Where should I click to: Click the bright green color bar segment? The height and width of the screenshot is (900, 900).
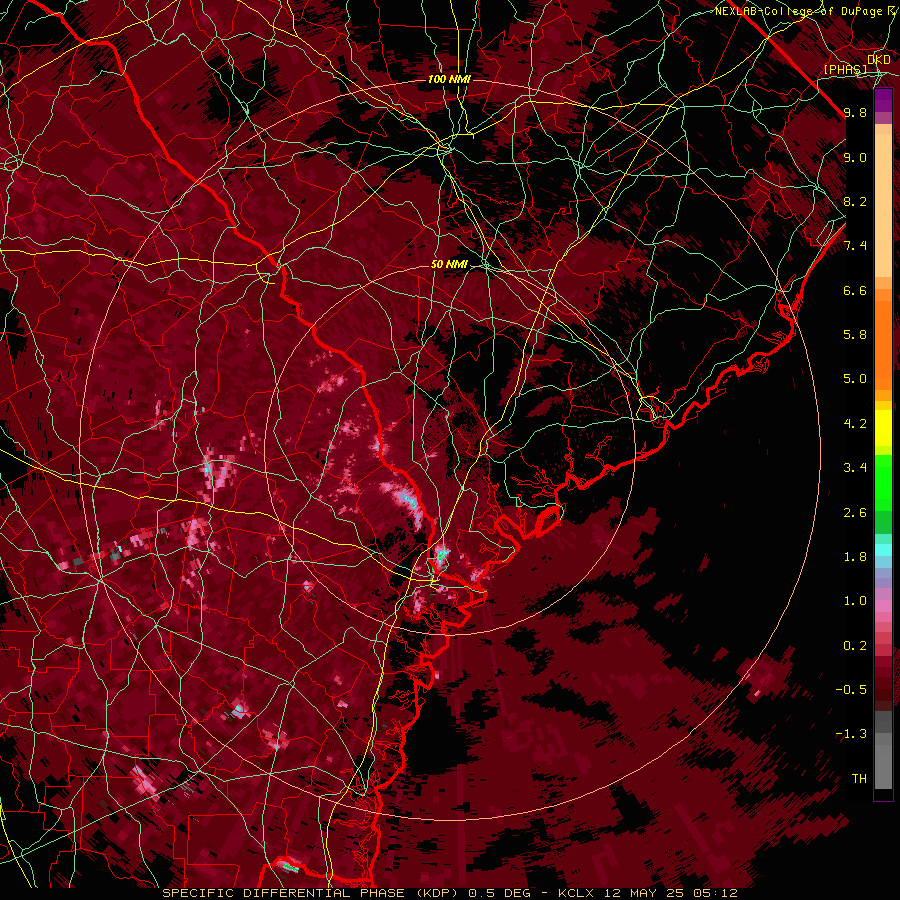pos(883,482)
